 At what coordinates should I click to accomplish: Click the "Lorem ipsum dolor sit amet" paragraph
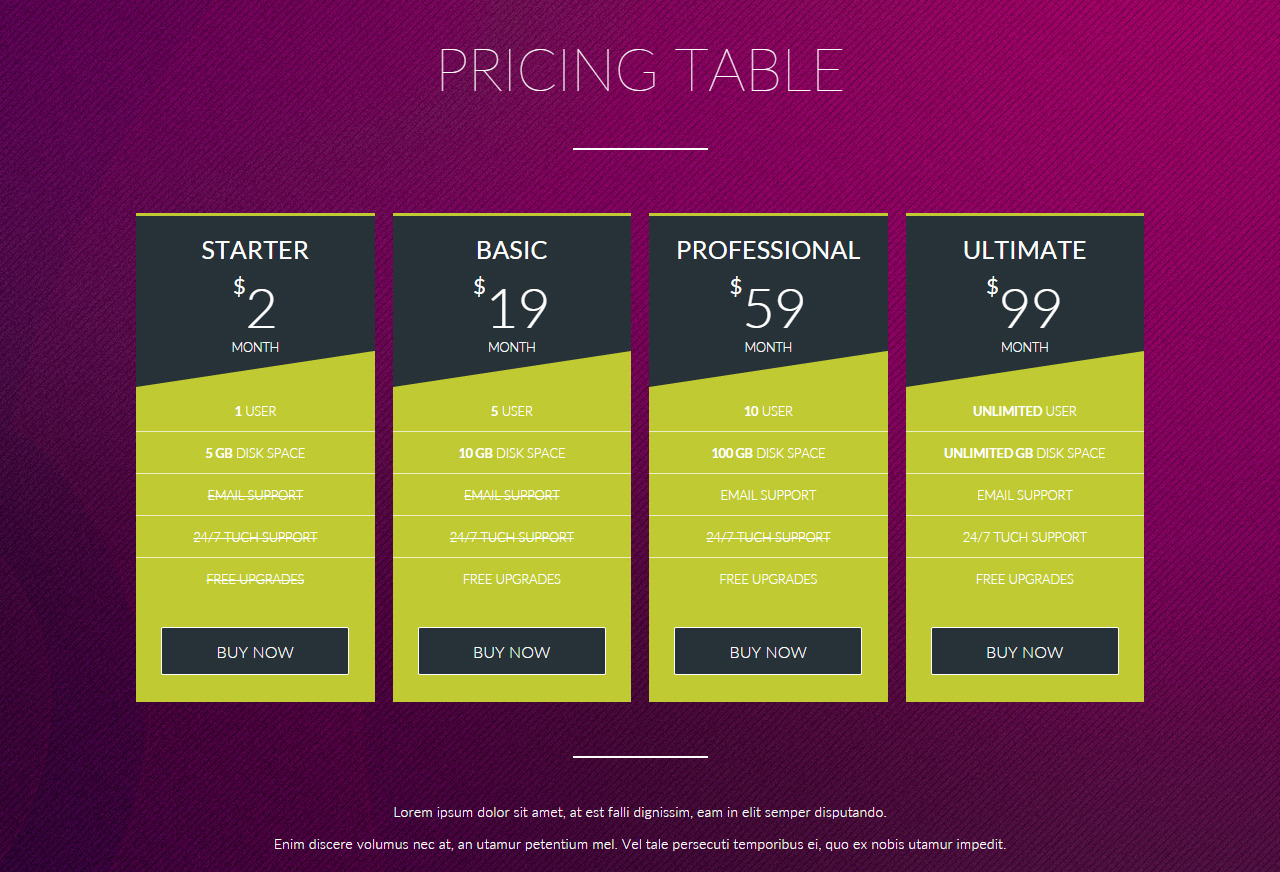click(640, 812)
